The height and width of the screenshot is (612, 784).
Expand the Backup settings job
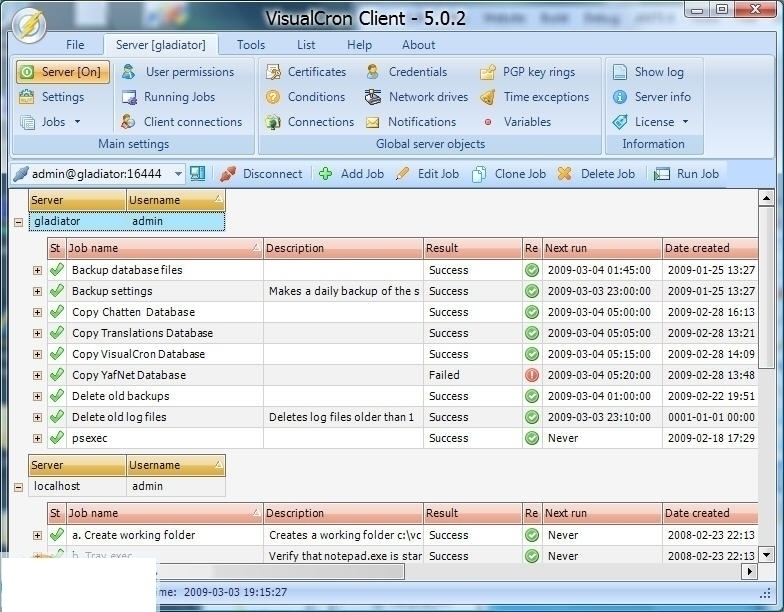pyautogui.click(x=38, y=292)
